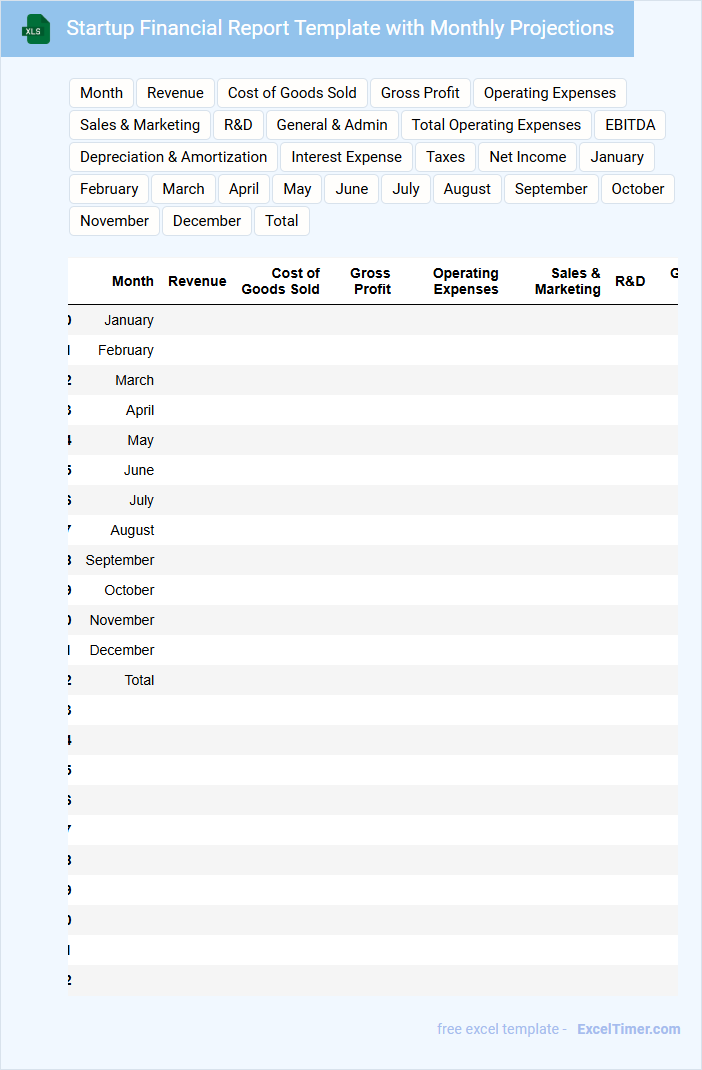This screenshot has width=702, height=1070.
Task: Click the Operating Expenses column header
Action: coord(466,281)
